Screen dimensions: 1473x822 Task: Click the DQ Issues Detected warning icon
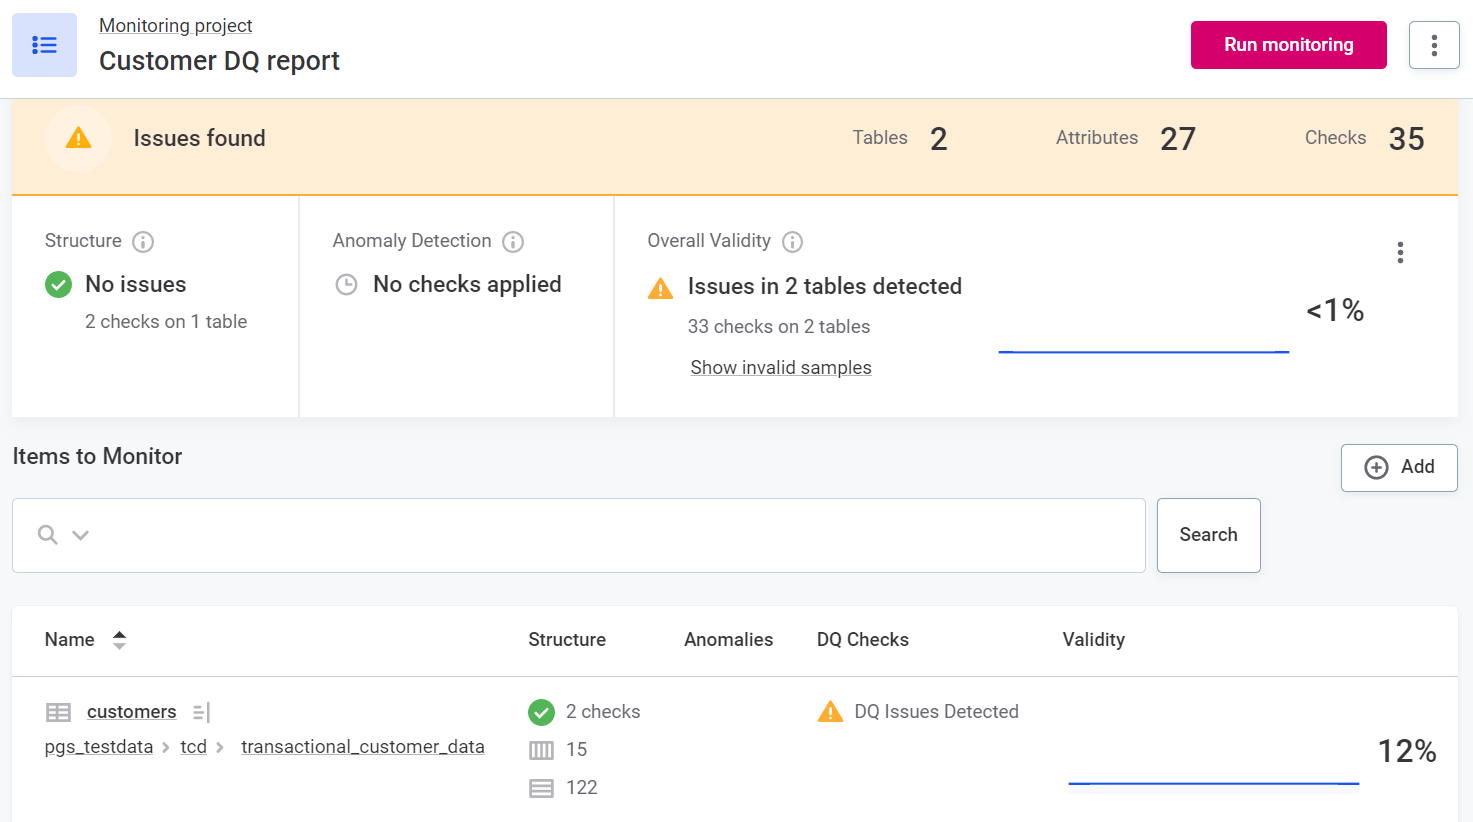pos(830,712)
